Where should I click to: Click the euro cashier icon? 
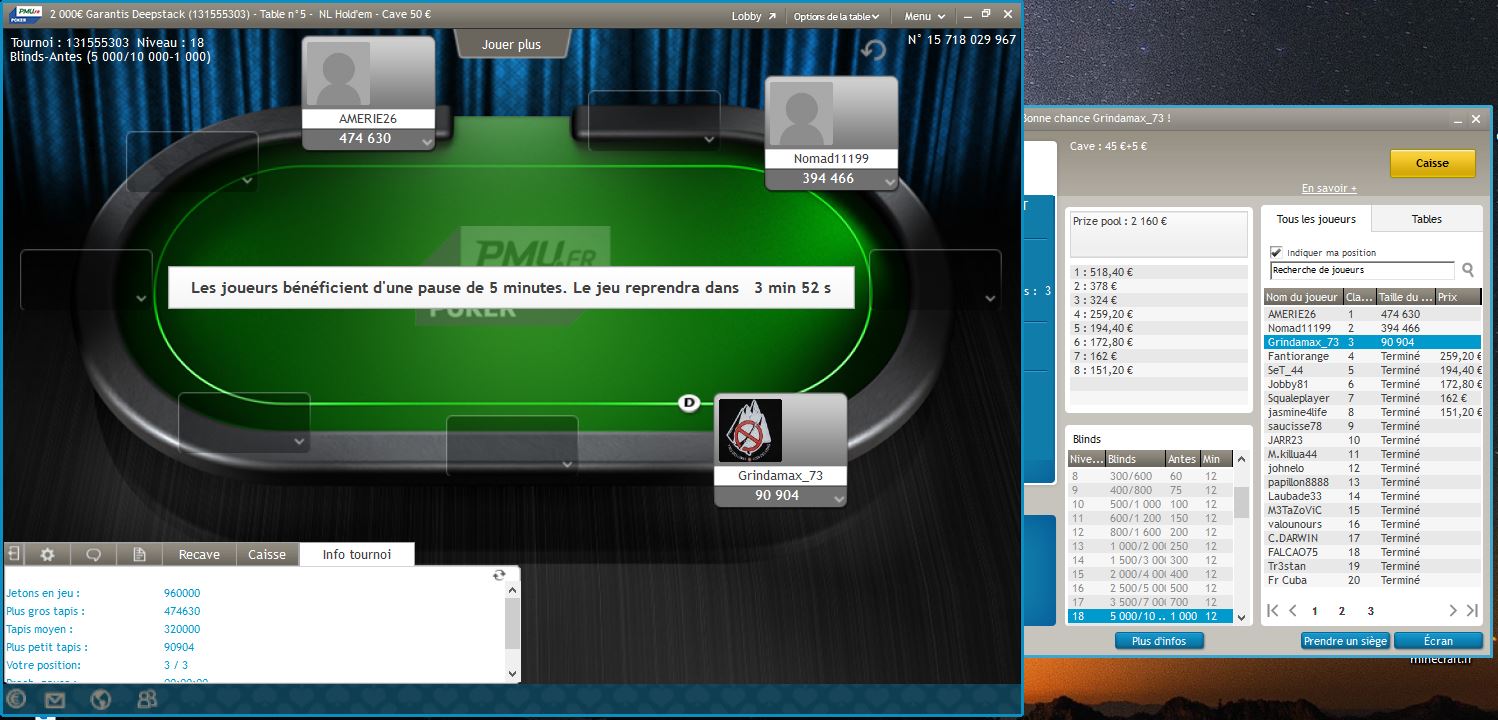coord(16,699)
